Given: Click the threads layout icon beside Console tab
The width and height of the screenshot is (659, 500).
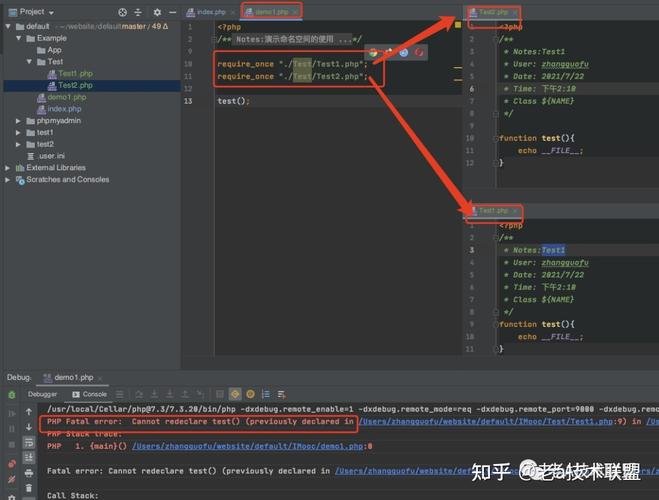Looking at the screenshot, I should tap(120, 394).
